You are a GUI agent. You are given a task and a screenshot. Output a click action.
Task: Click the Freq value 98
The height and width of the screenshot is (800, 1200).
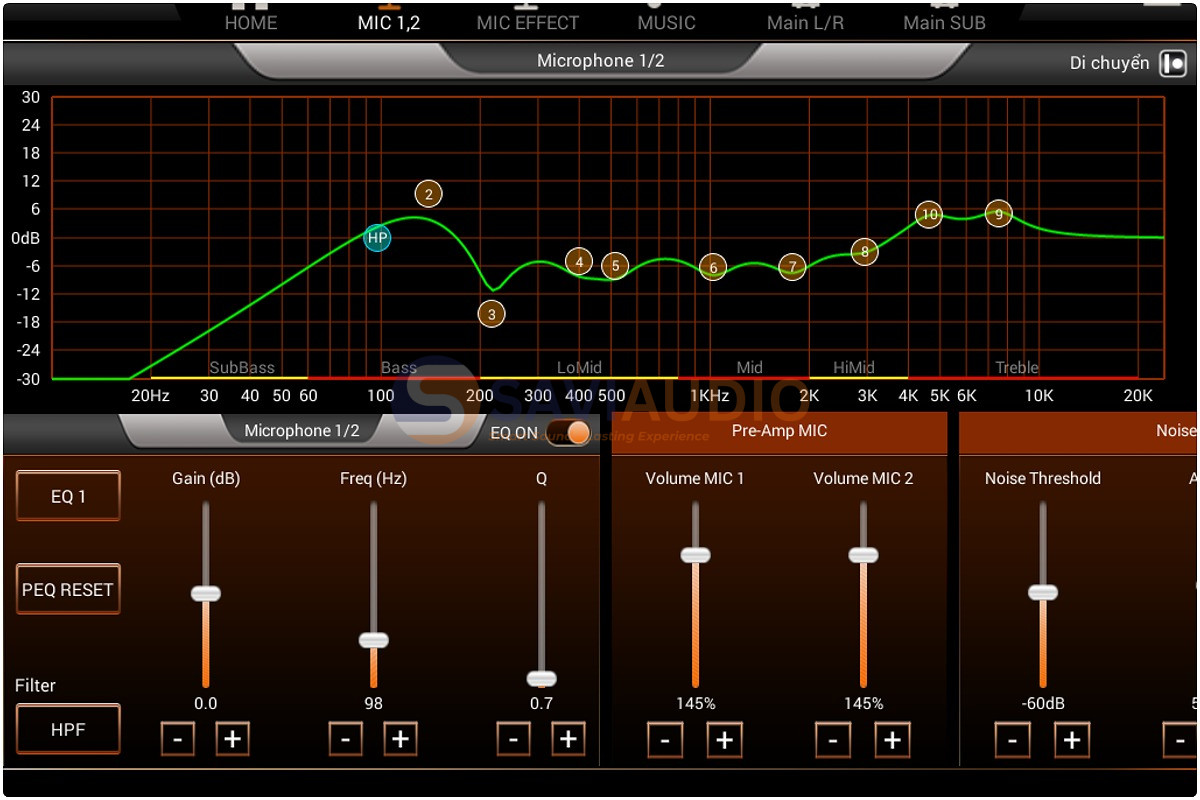click(374, 703)
